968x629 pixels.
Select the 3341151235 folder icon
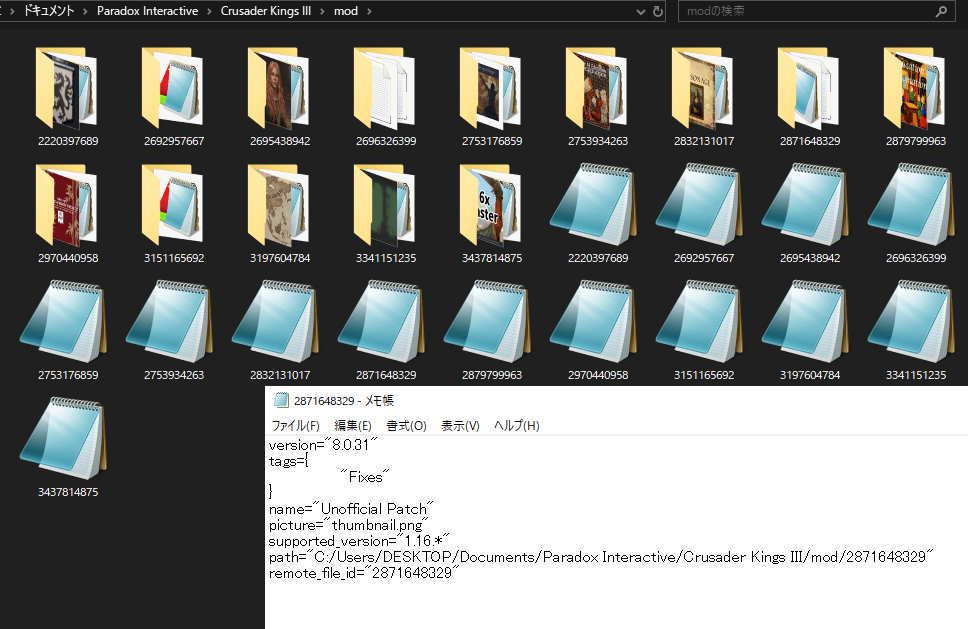tap(385, 205)
